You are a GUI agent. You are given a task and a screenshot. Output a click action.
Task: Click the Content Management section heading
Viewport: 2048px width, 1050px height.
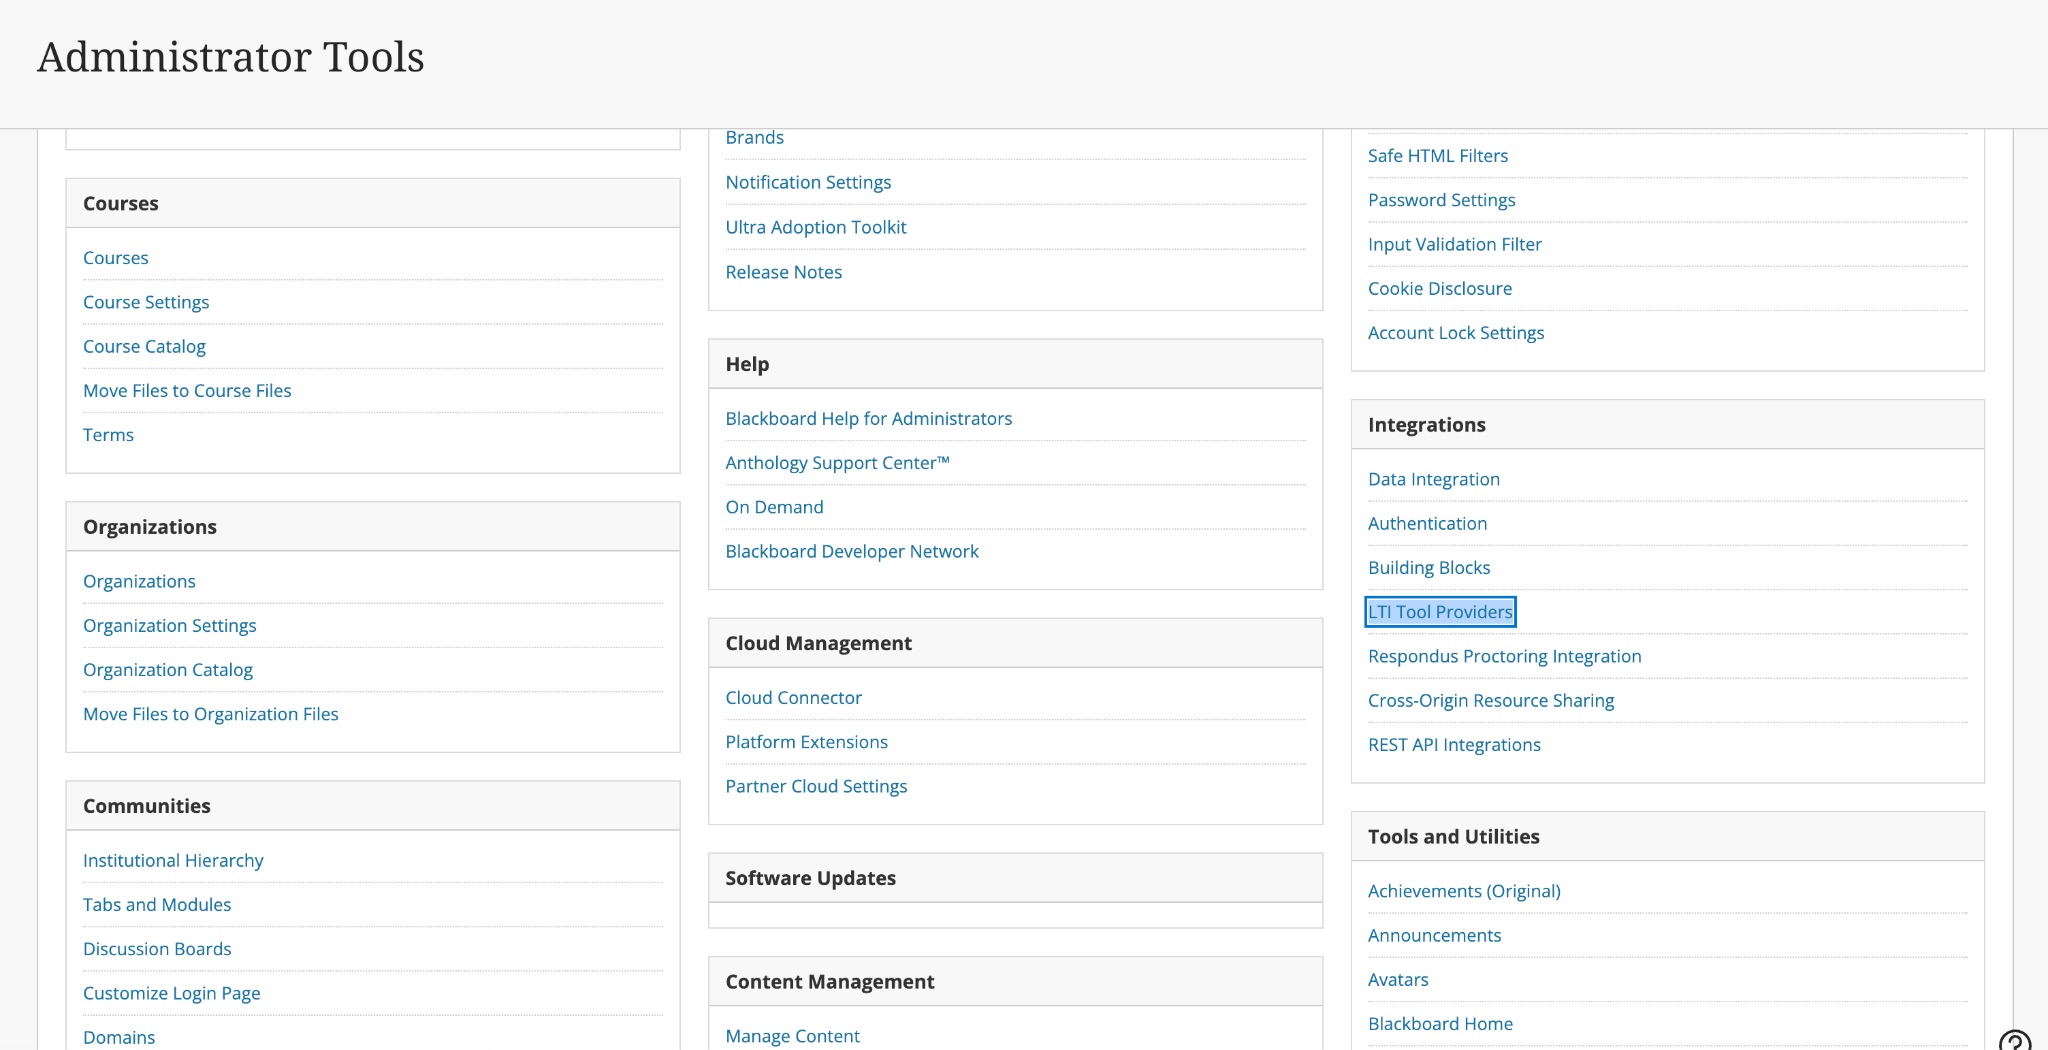pyautogui.click(x=830, y=982)
